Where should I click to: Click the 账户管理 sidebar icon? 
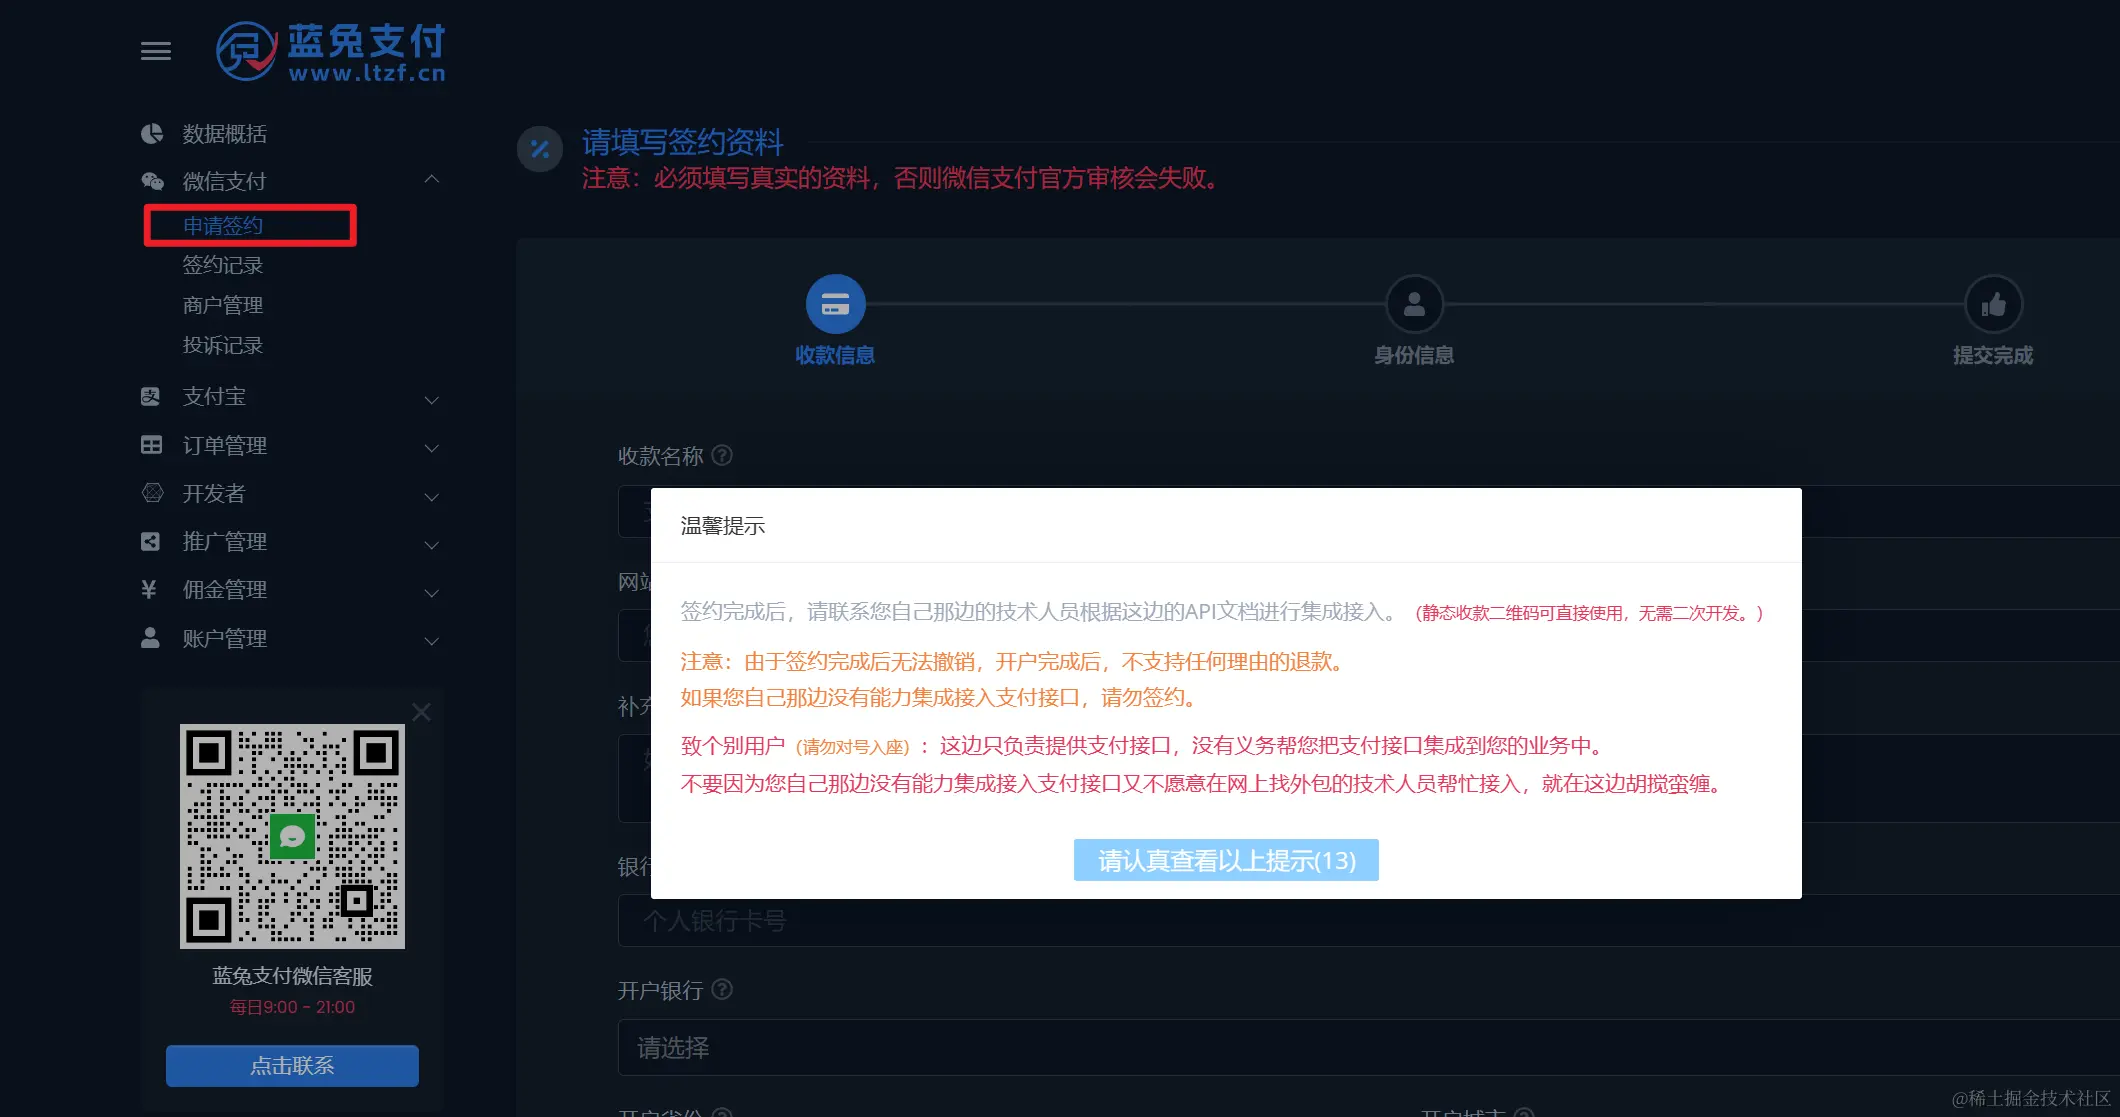[x=151, y=638]
